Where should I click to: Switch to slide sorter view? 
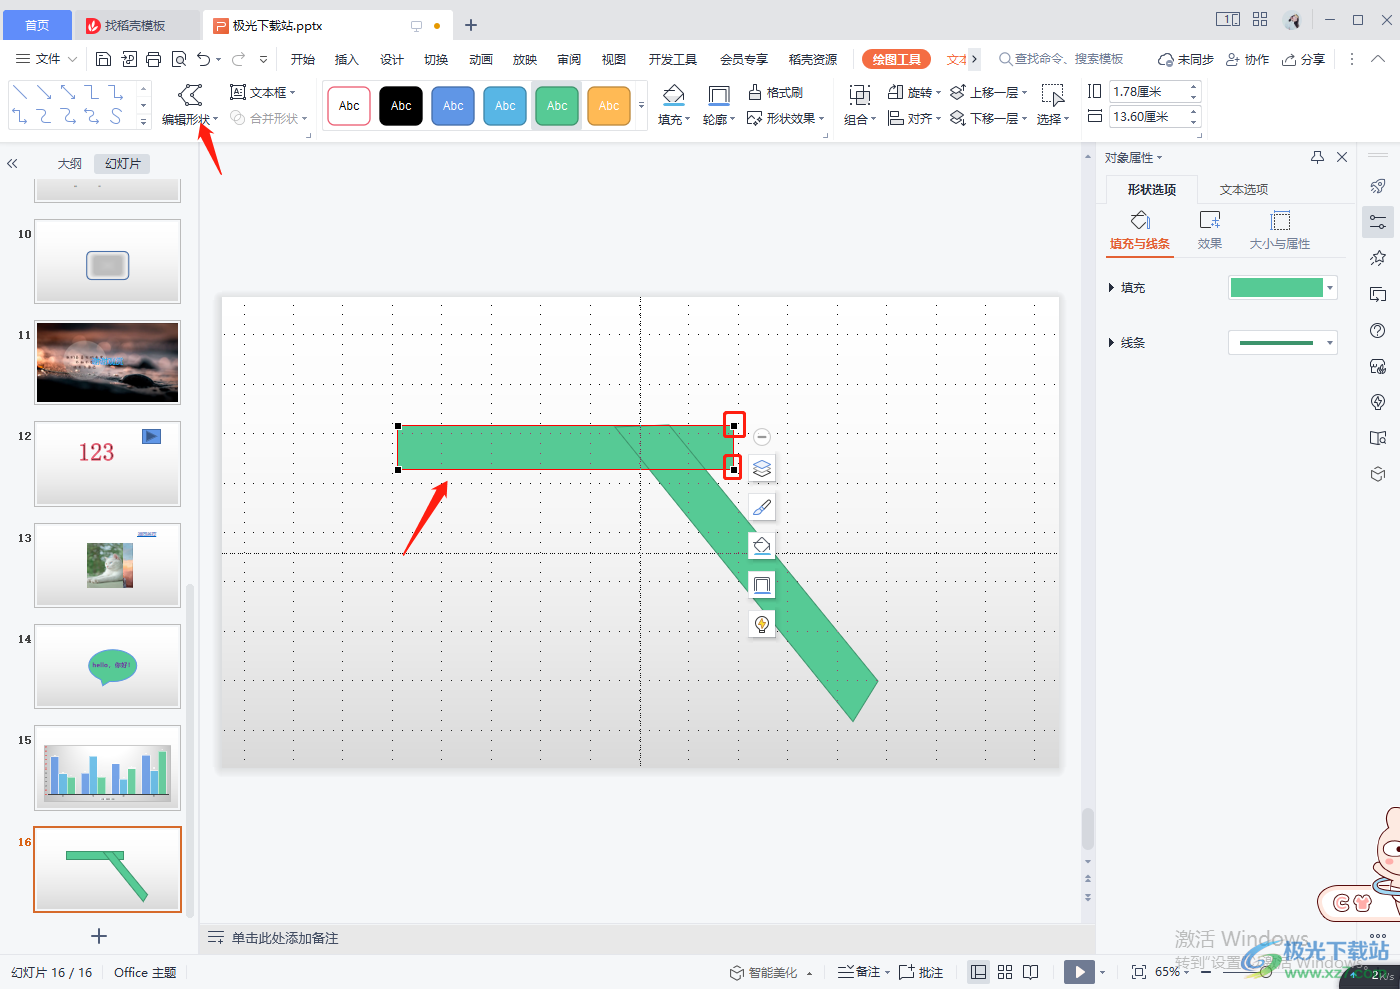click(1005, 972)
